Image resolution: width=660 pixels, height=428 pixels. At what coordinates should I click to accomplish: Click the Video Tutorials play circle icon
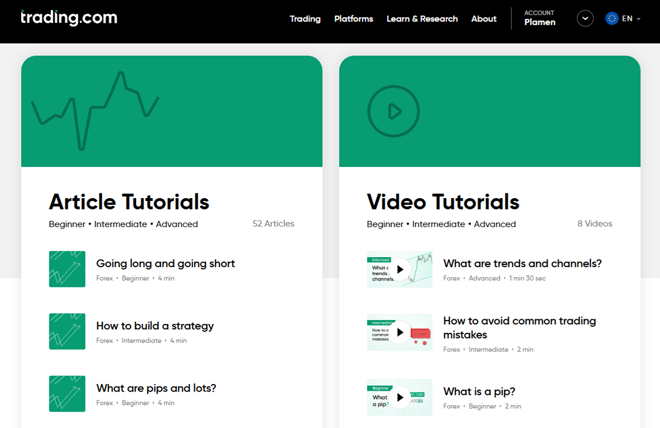coord(394,111)
